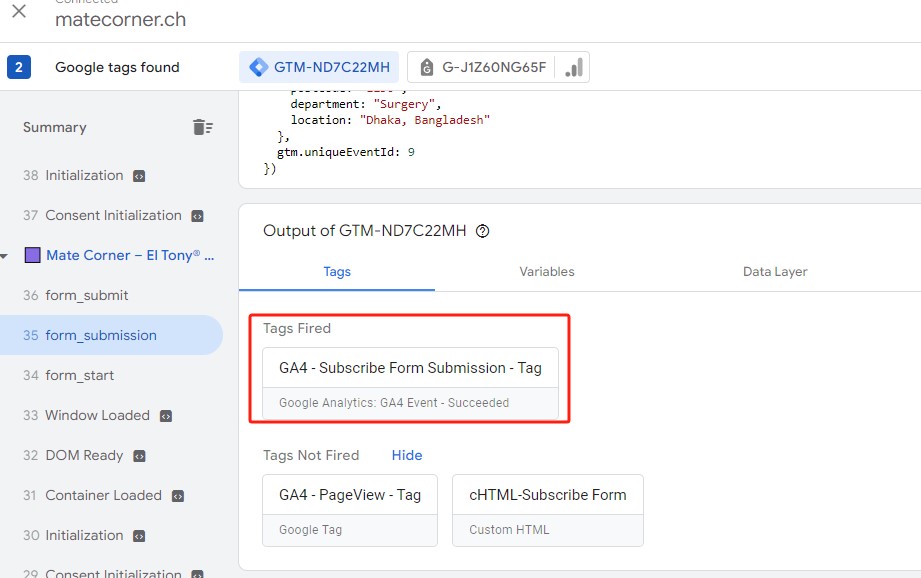
Task: Open the bar chart analytics icon
Action: (574, 67)
